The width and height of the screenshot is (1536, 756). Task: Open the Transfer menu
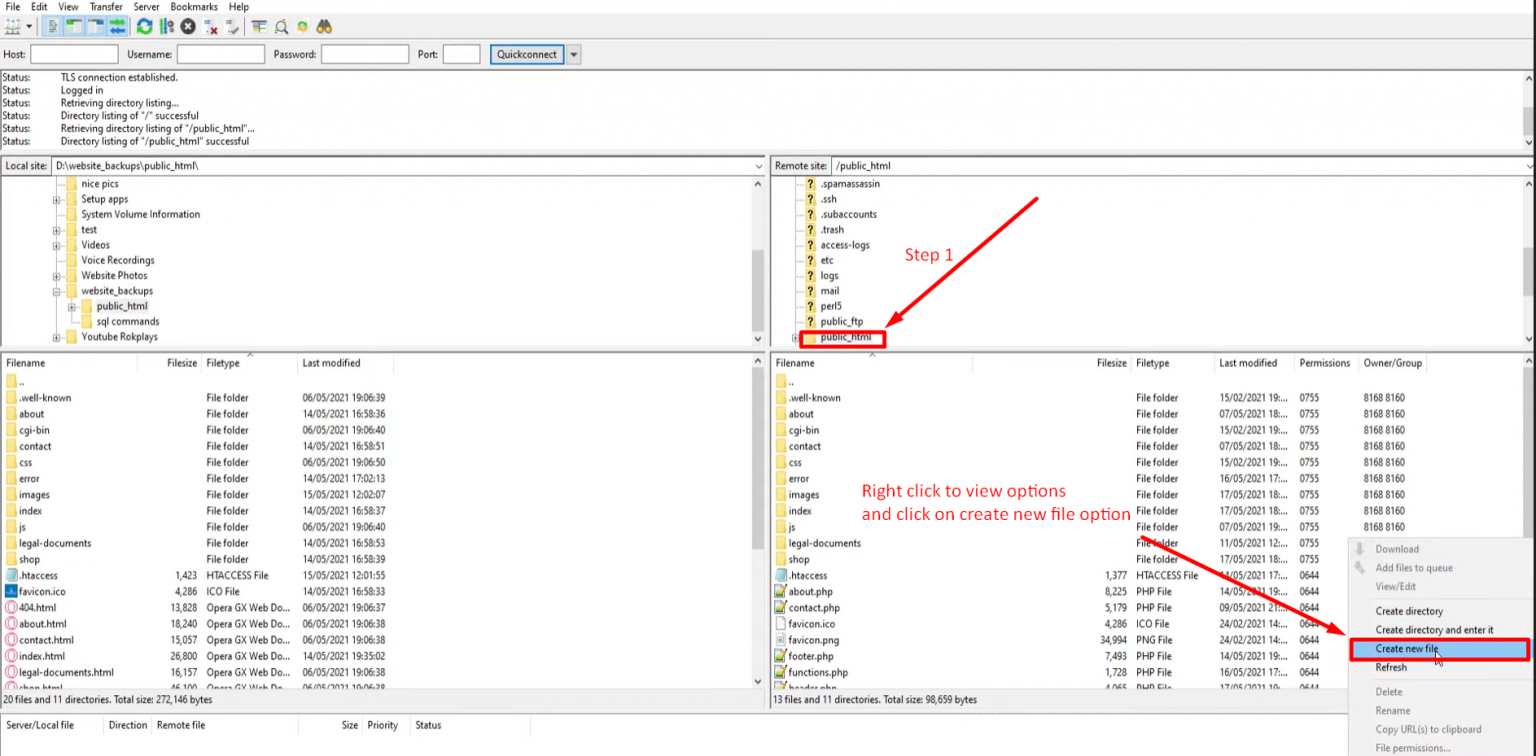click(x=105, y=6)
